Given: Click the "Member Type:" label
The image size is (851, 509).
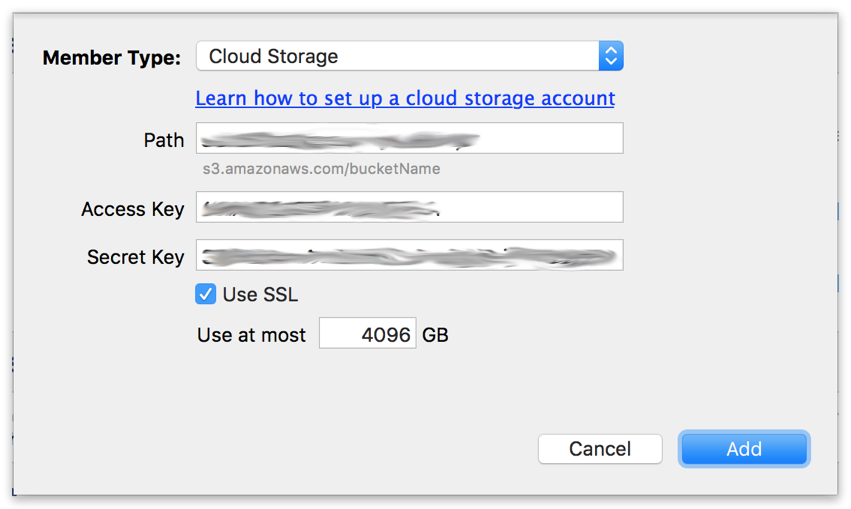Looking at the screenshot, I should [x=112, y=58].
